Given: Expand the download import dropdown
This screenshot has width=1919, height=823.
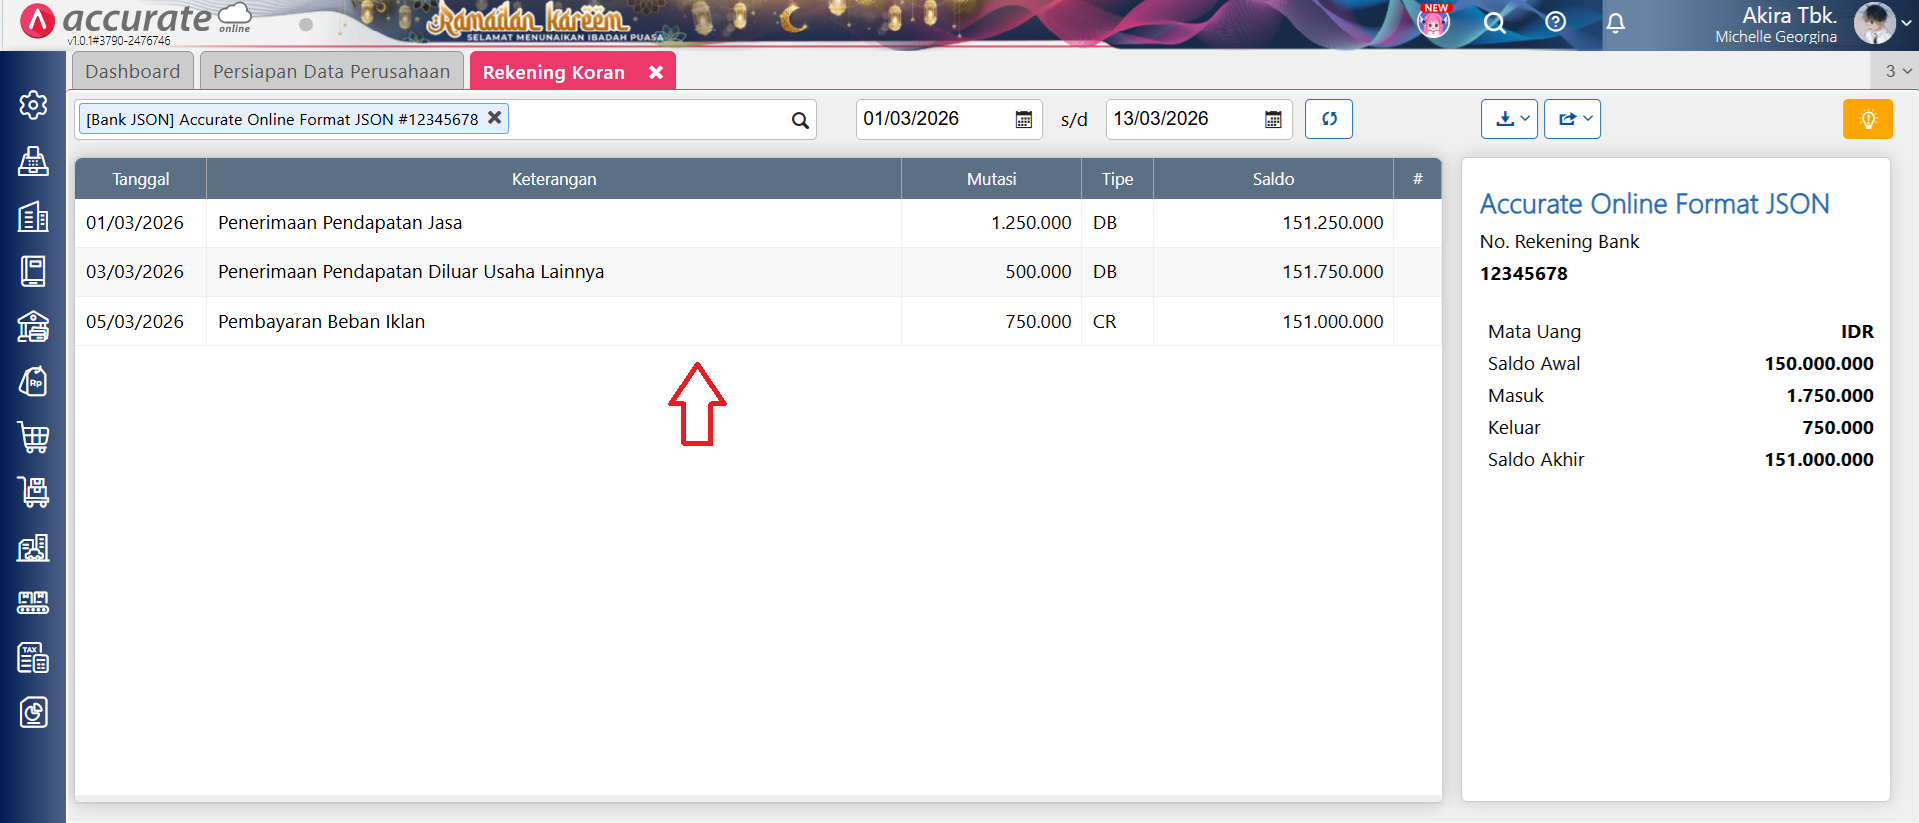Looking at the screenshot, I should (1509, 119).
